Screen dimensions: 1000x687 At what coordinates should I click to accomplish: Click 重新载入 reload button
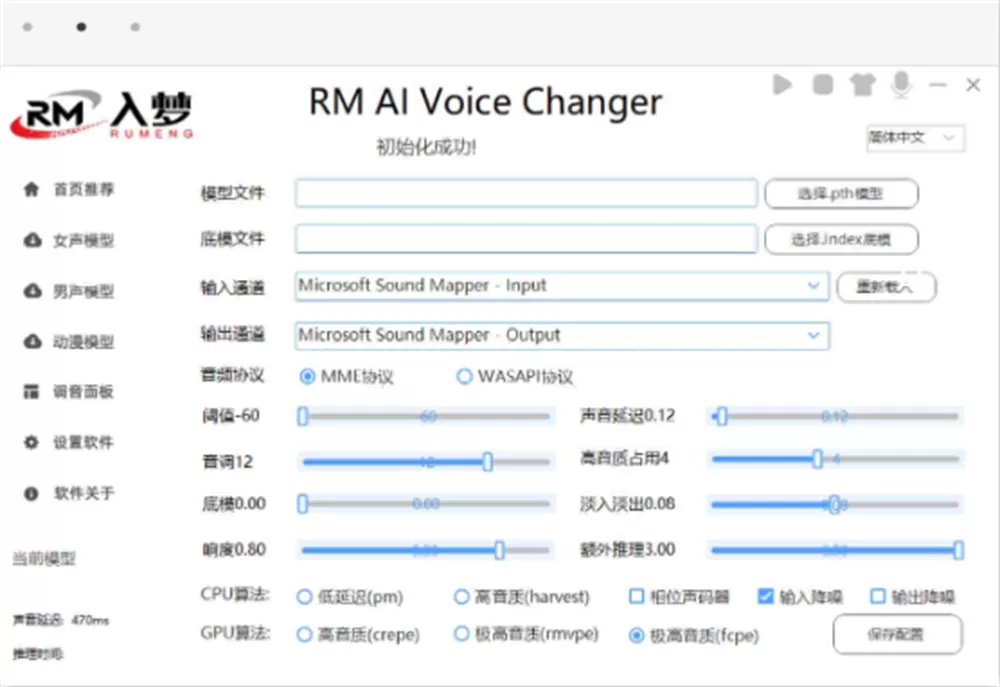pos(886,287)
